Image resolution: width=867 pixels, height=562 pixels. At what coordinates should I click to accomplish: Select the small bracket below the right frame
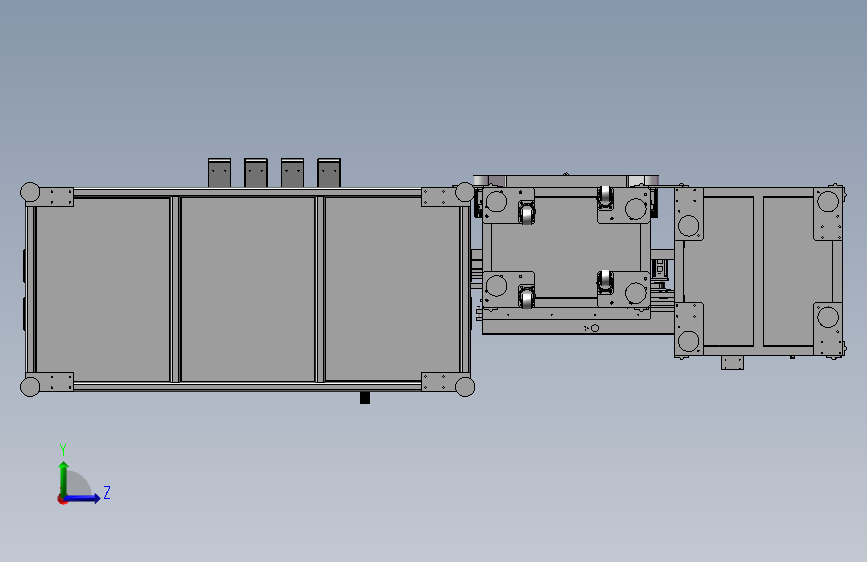point(732,363)
